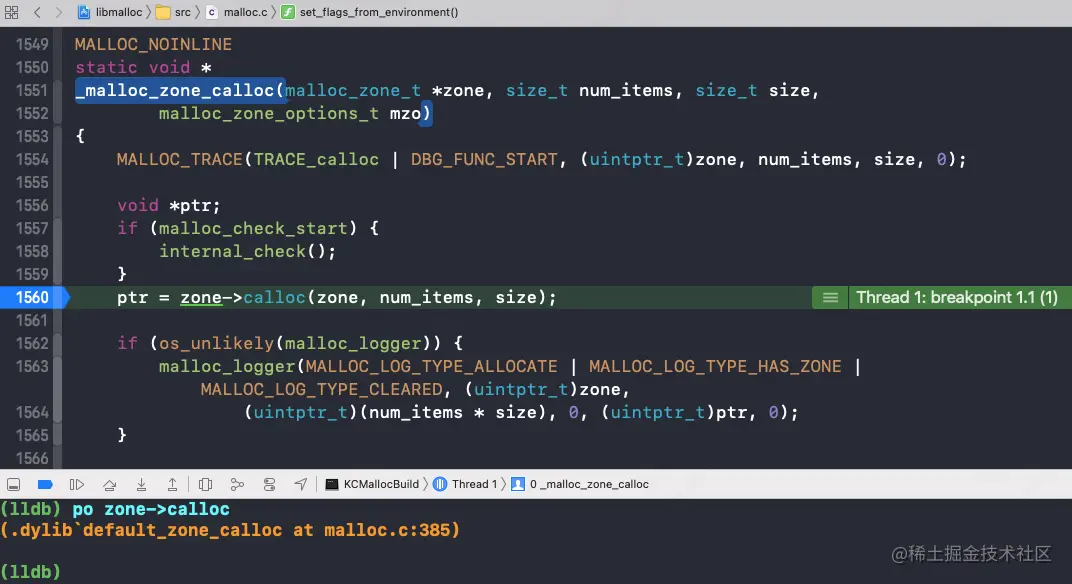Click the malloc_zone_options_t type
The height and width of the screenshot is (584, 1072).
point(269,114)
